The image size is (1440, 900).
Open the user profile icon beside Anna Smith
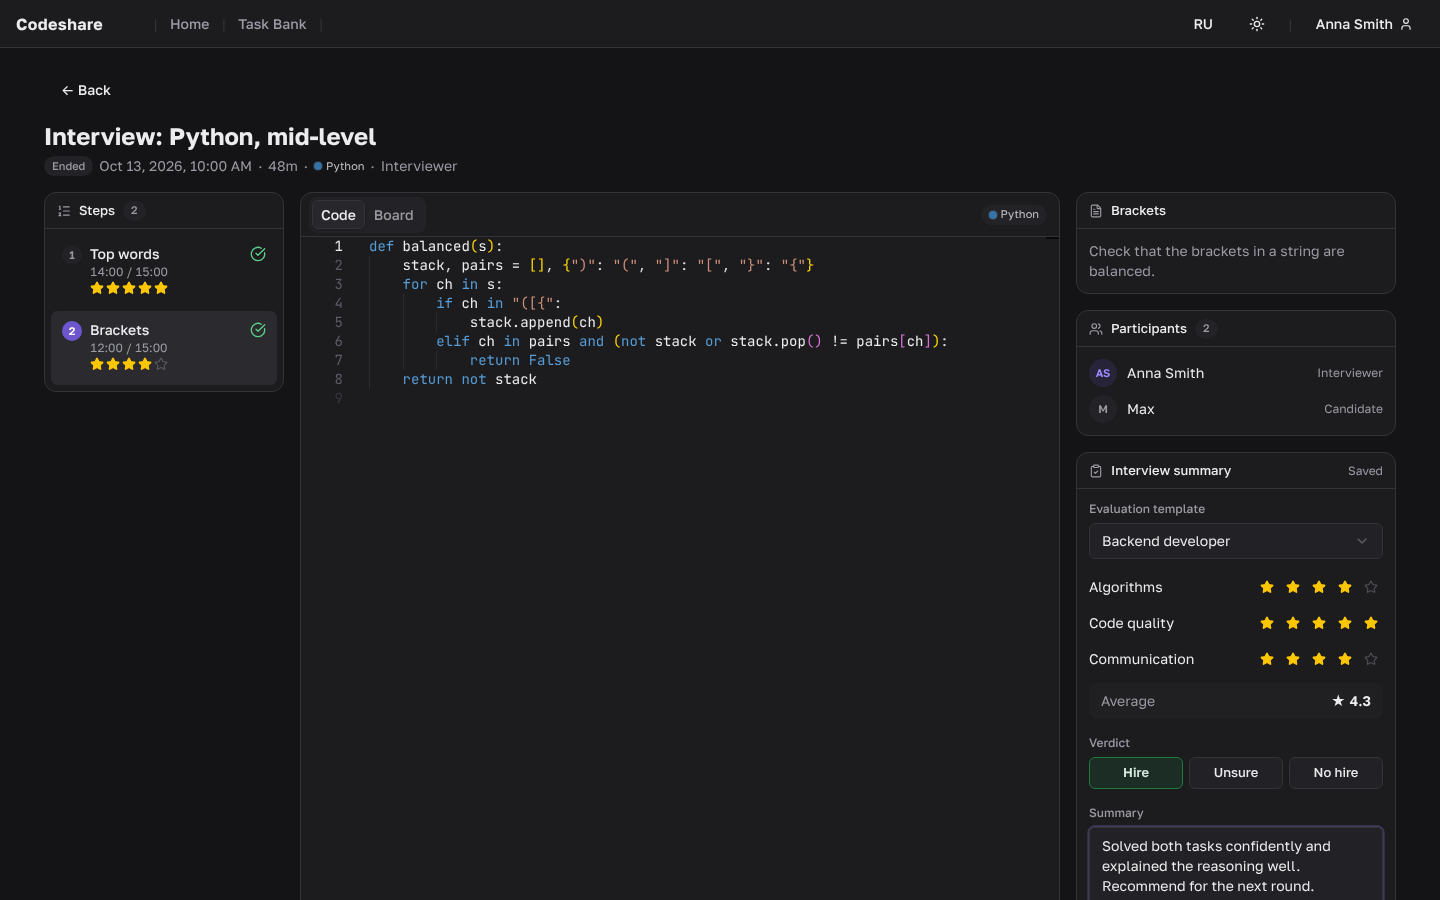1406,24
